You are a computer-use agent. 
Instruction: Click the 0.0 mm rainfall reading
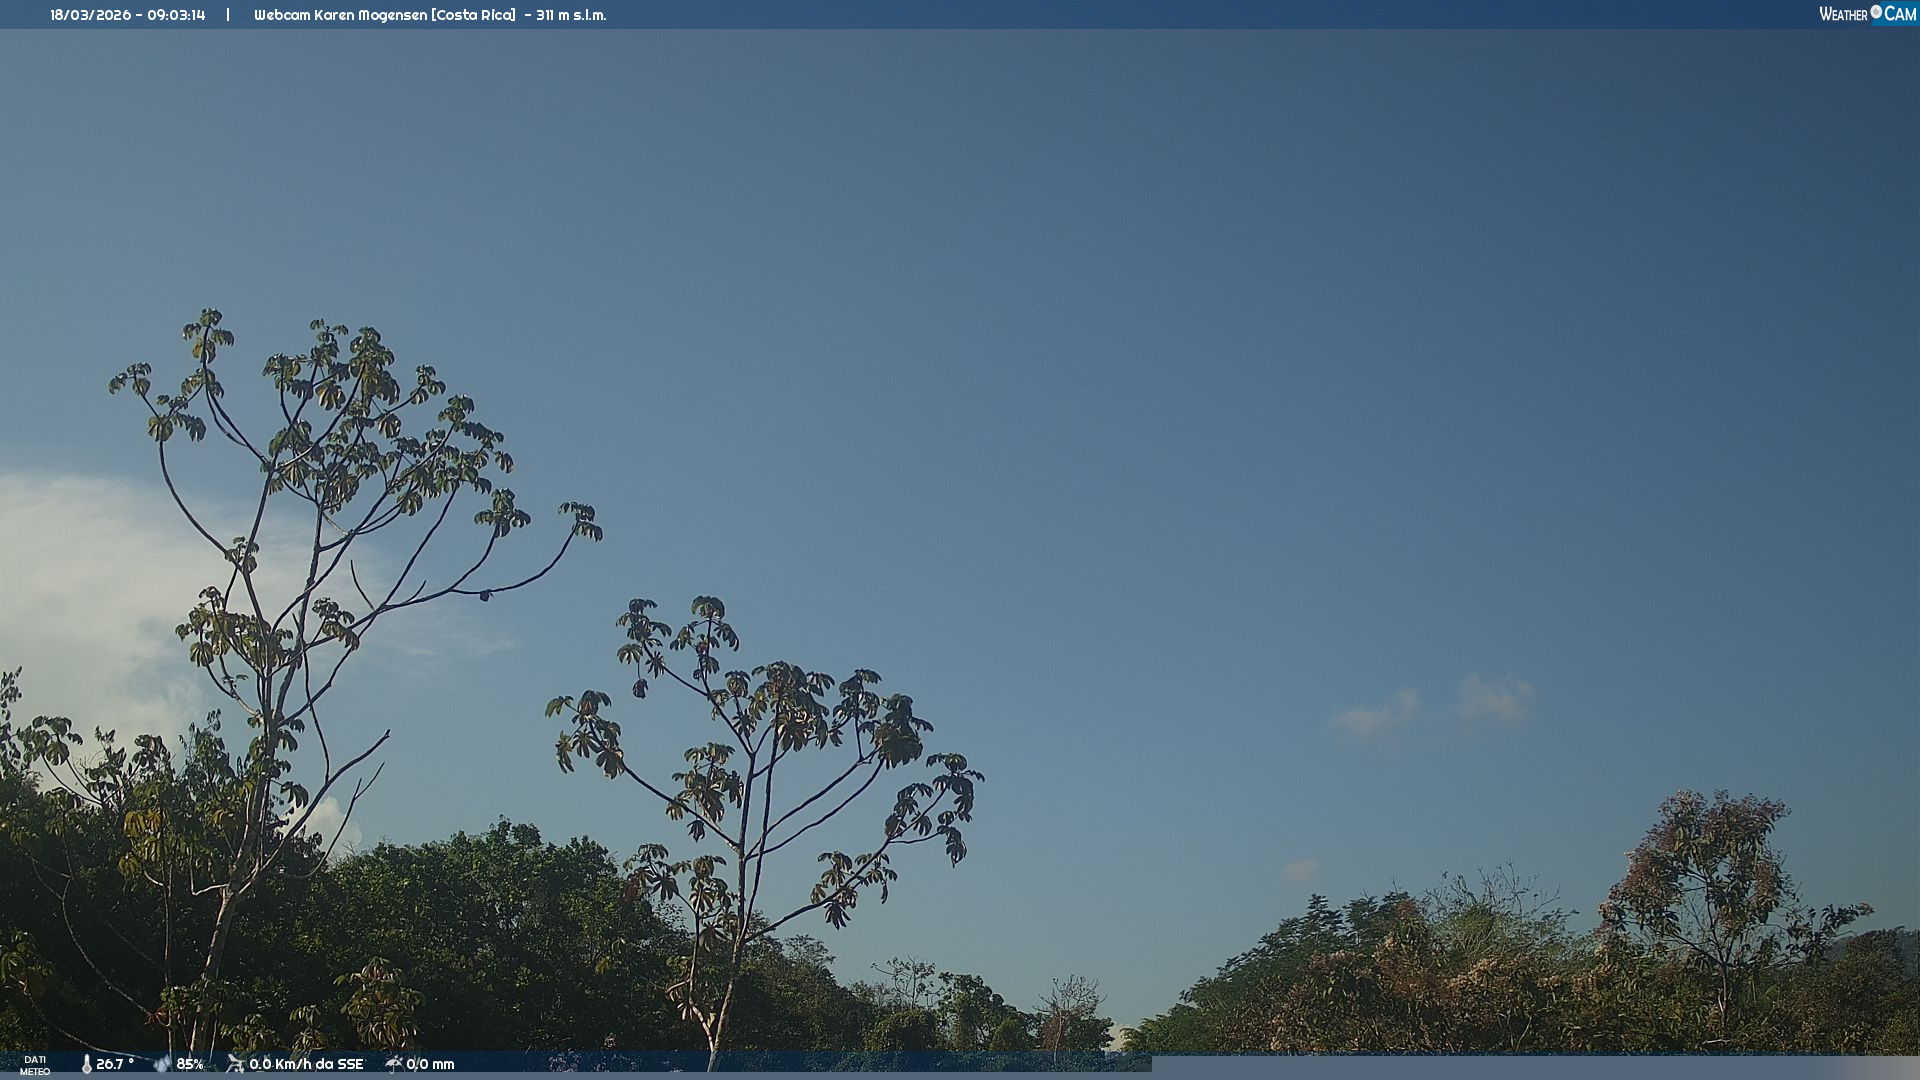pyautogui.click(x=430, y=1064)
